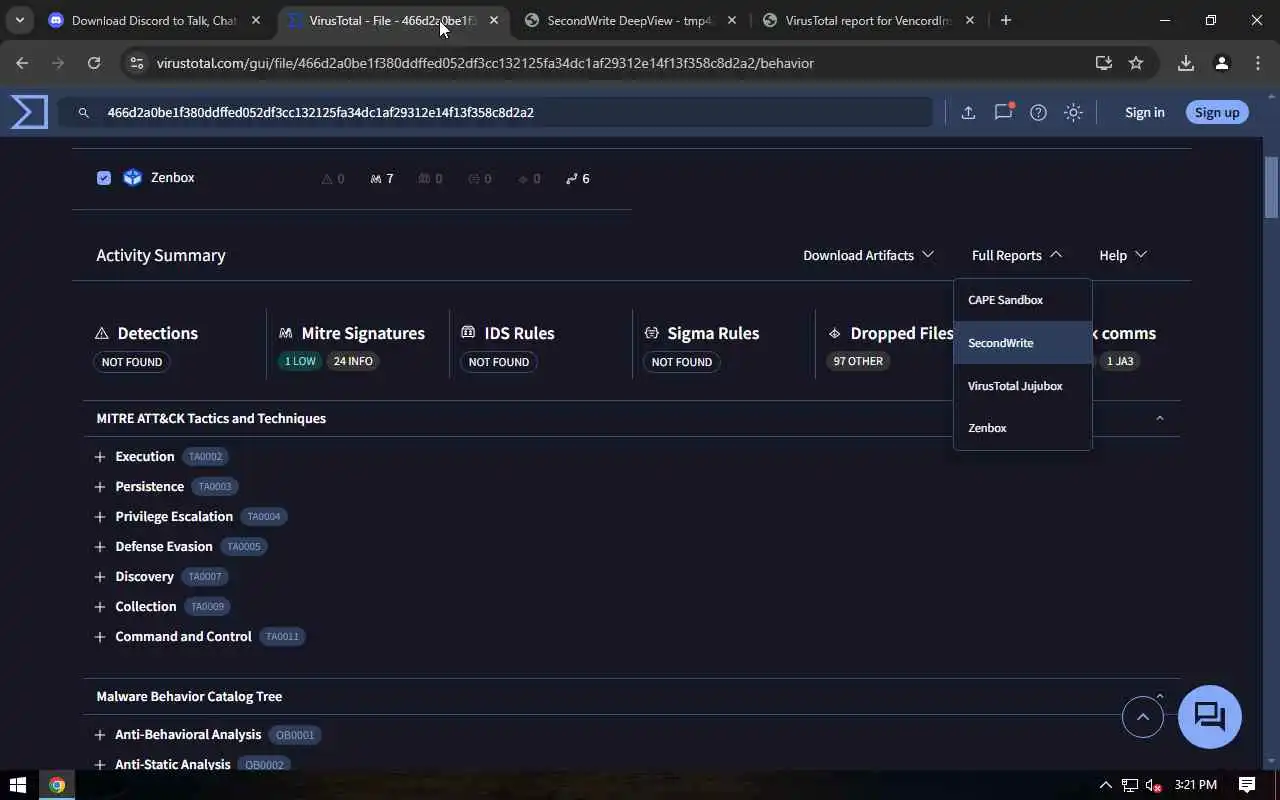Click the scroll-to-top arrow button
Screen dimensions: 1280x800
1143,717
